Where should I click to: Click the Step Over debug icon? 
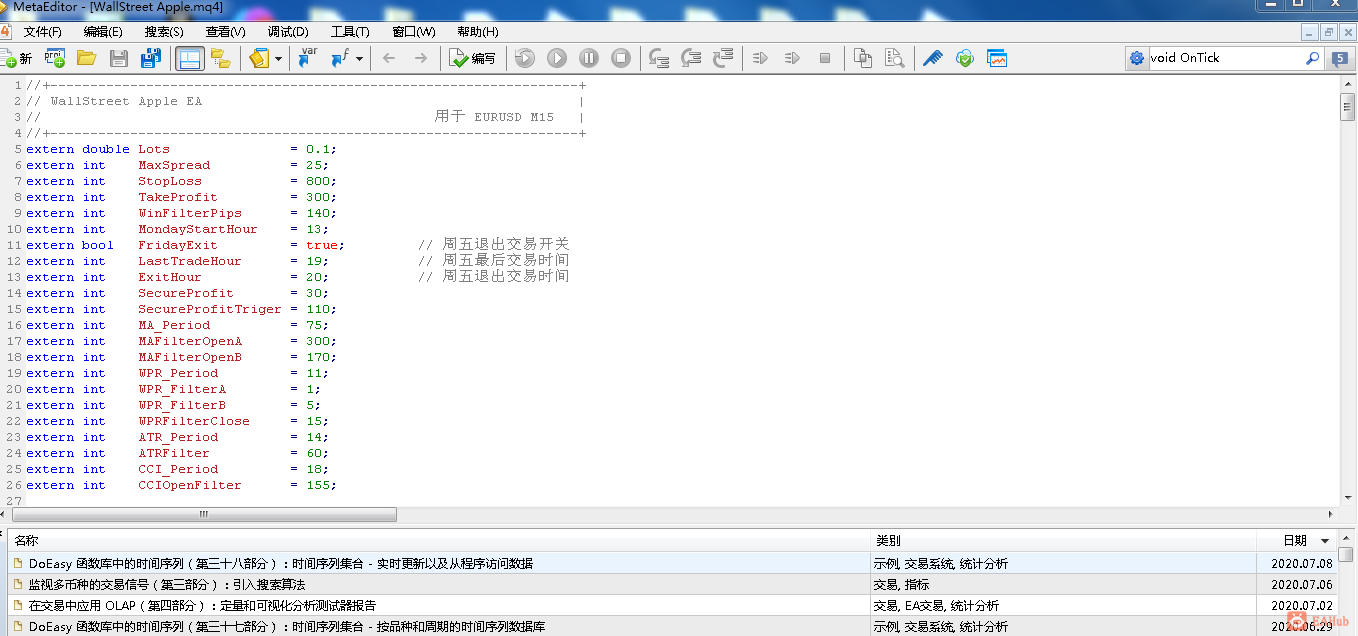[691, 58]
